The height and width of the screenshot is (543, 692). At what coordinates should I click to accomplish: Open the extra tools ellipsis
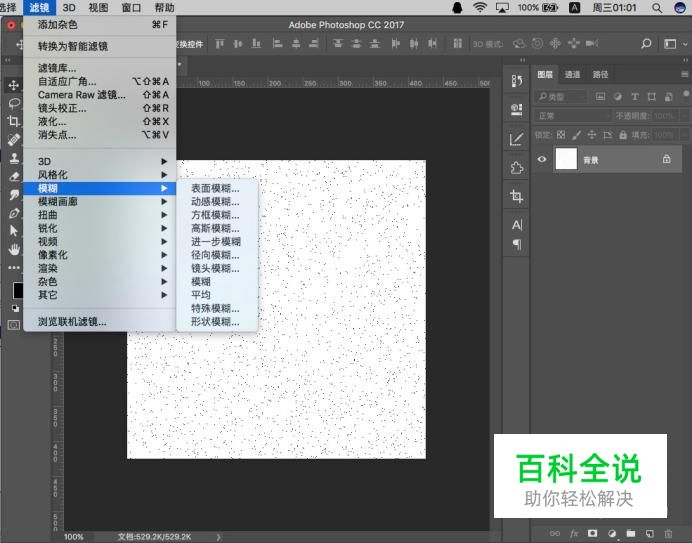point(14,268)
